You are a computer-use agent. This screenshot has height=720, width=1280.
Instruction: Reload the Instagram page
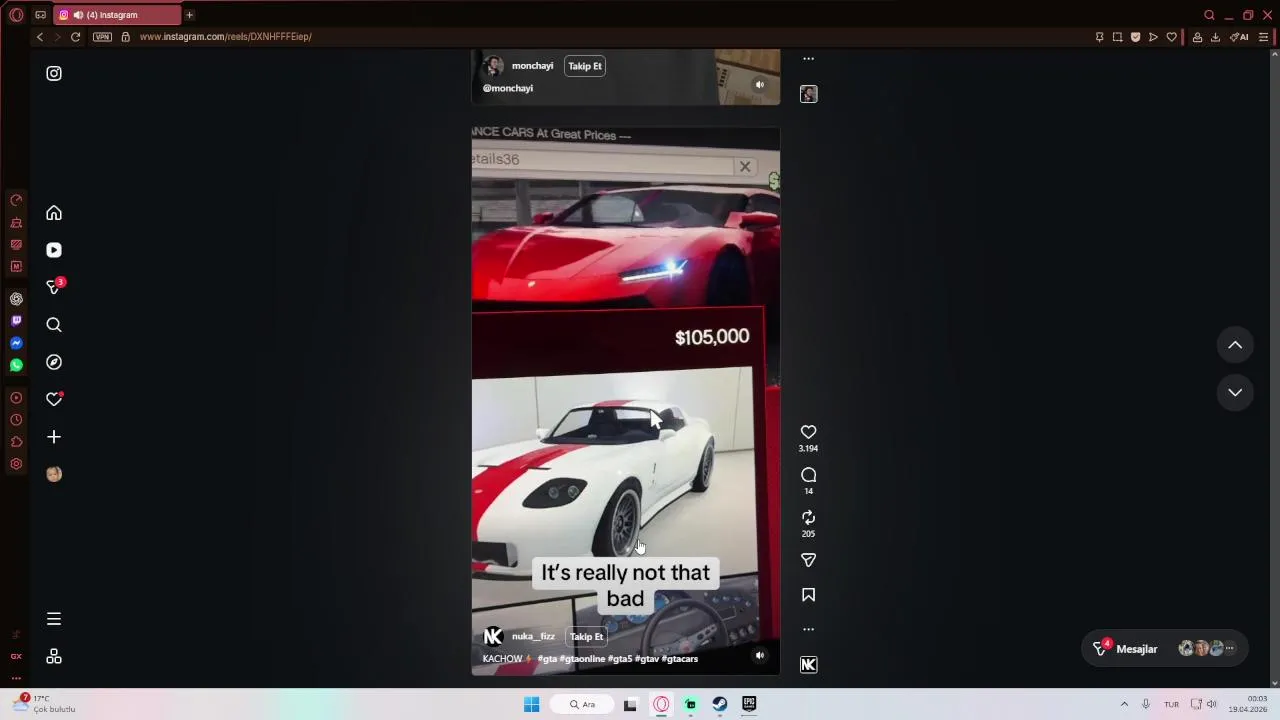[75, 37]
